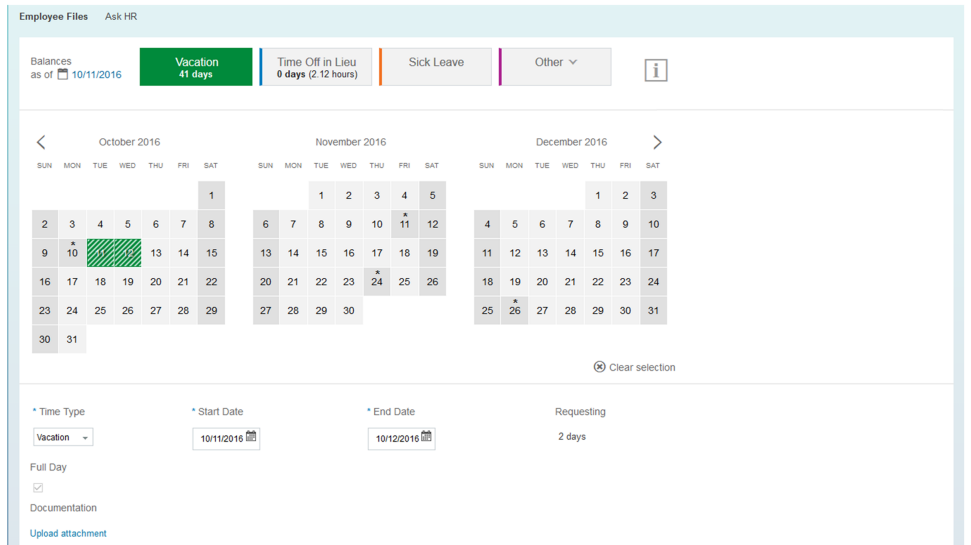Click into the End Date field

tap(401, 438)
